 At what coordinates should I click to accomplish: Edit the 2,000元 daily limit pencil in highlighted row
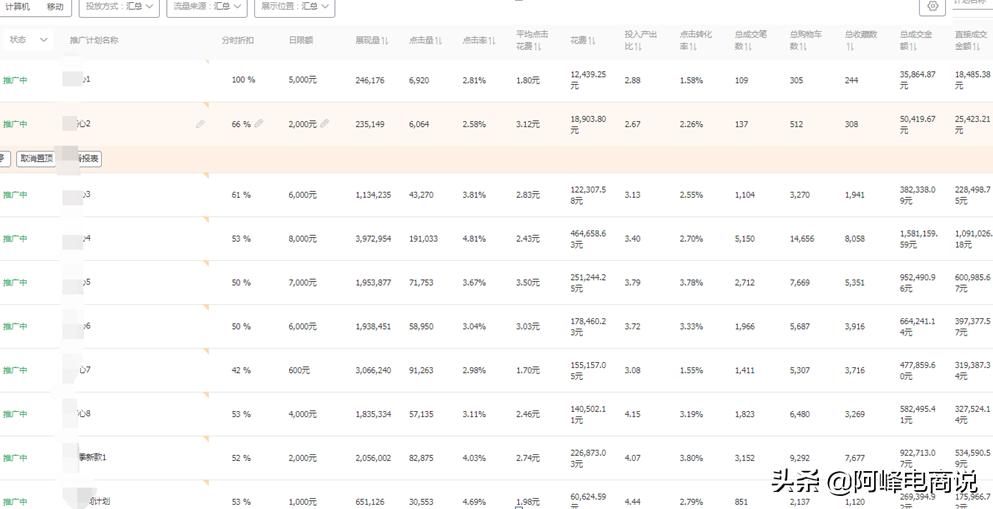pos(324,123)
